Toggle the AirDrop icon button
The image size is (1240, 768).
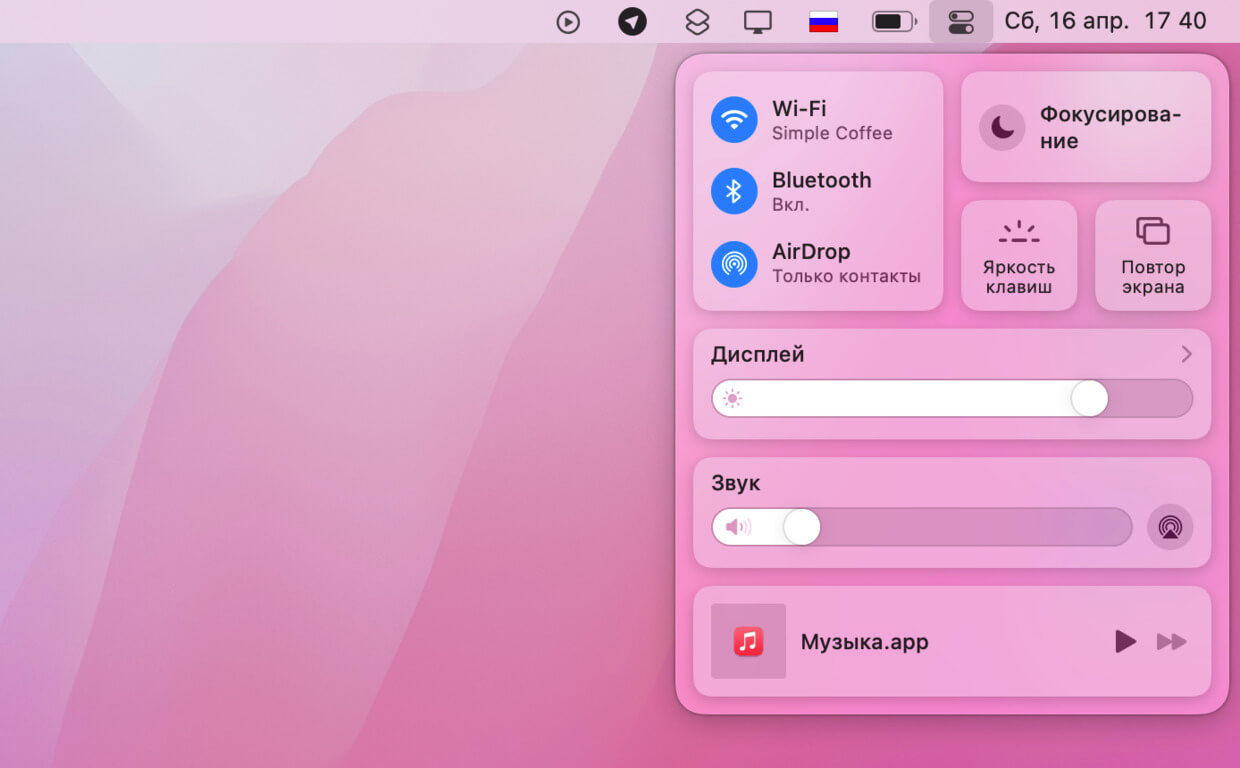click(x=734, y=263)
